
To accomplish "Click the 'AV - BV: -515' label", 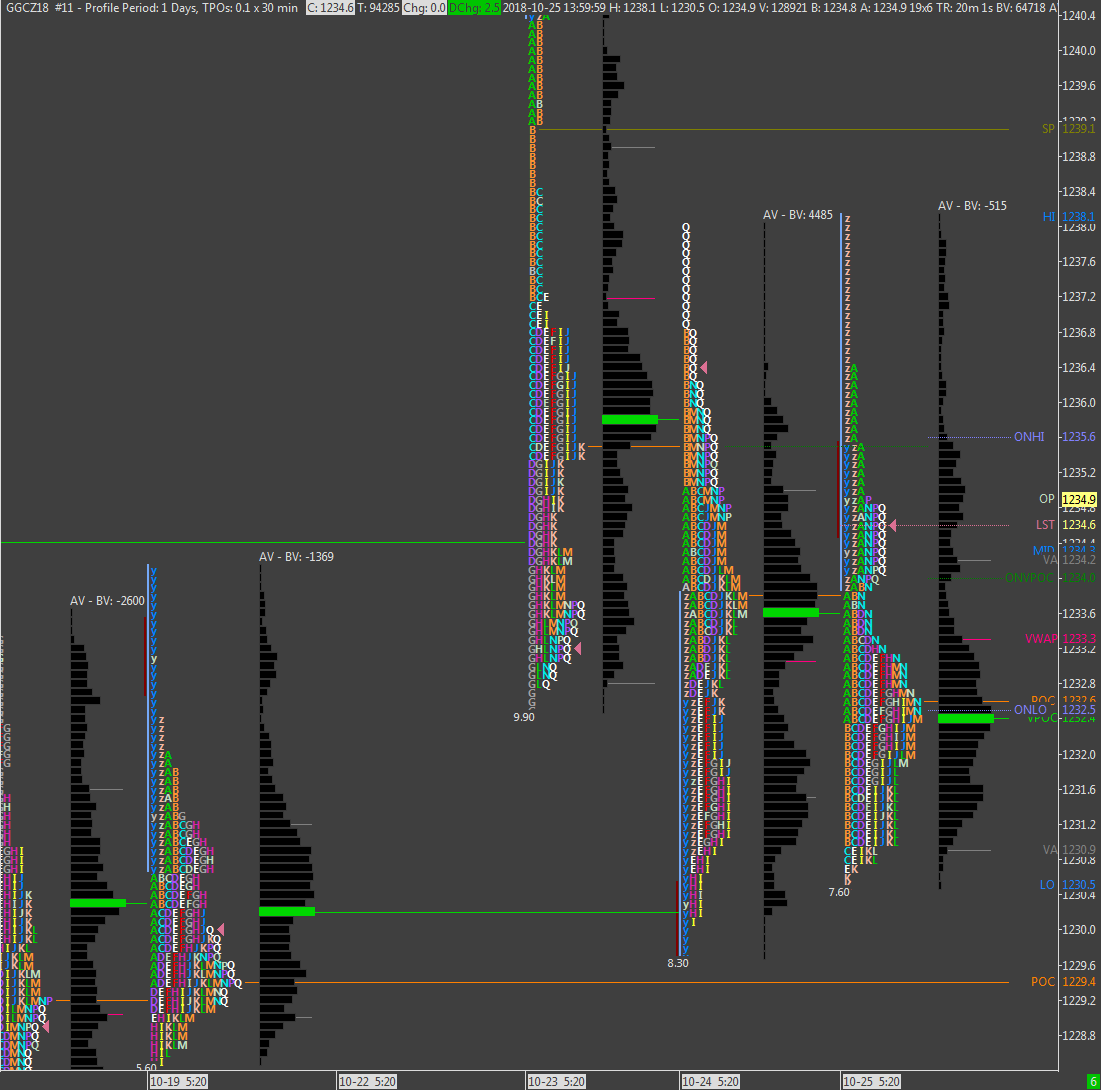I will click(x=973, y=206).
